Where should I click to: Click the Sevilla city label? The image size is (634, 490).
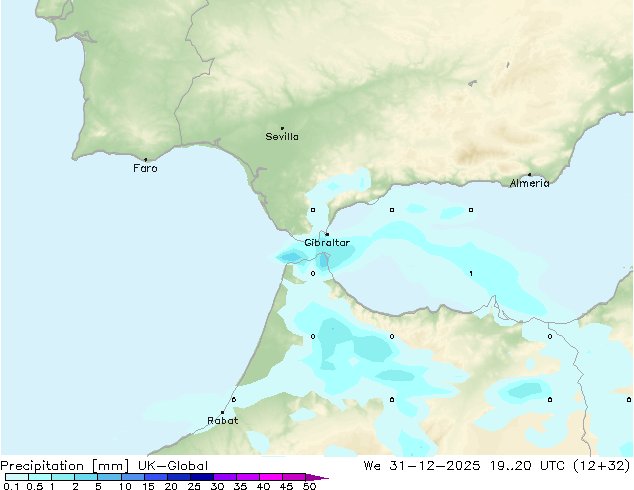coord(282,137)
